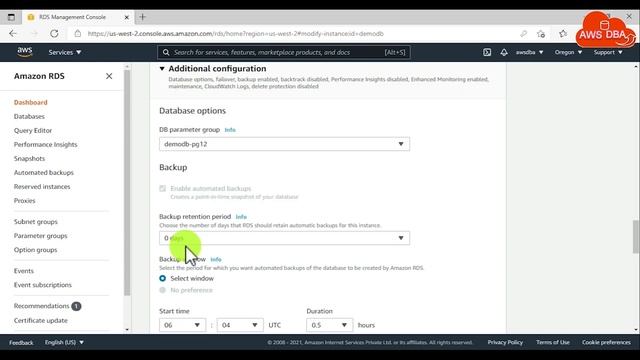
Task: Open Automated backups in sidebar
Action: (44, 173)
